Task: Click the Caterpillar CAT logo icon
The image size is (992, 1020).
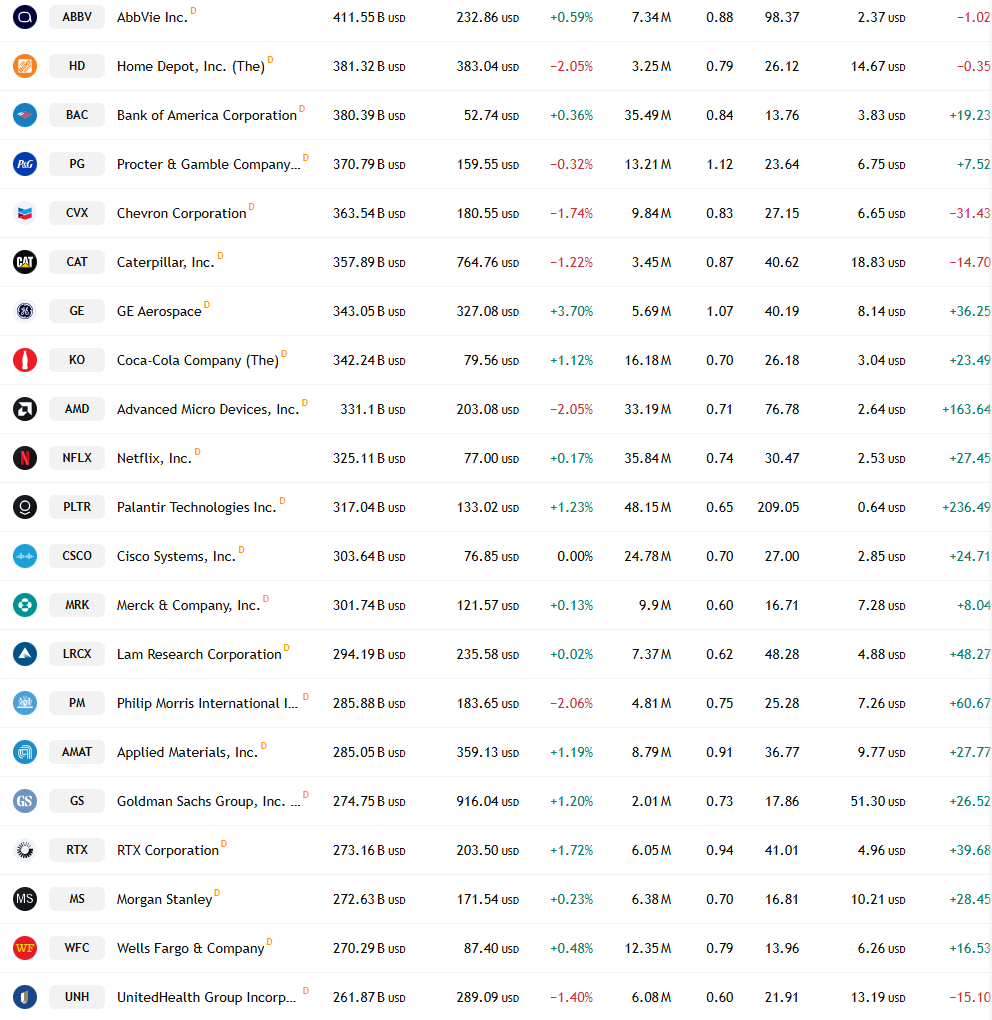Action: (25, 262)
